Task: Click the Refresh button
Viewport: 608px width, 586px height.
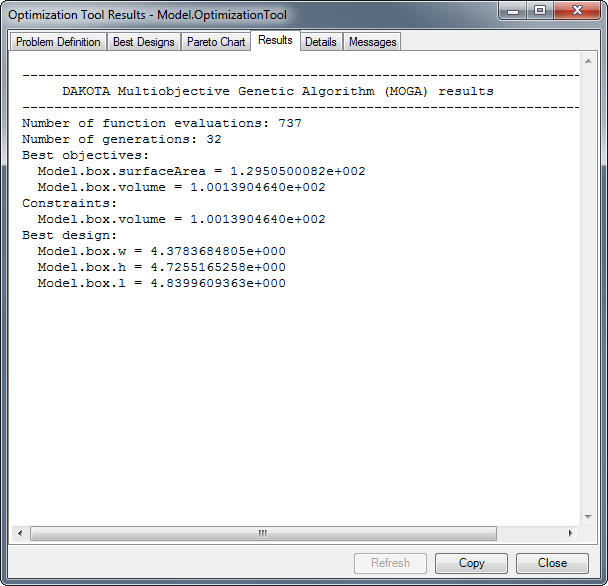Action: point(390,563)
